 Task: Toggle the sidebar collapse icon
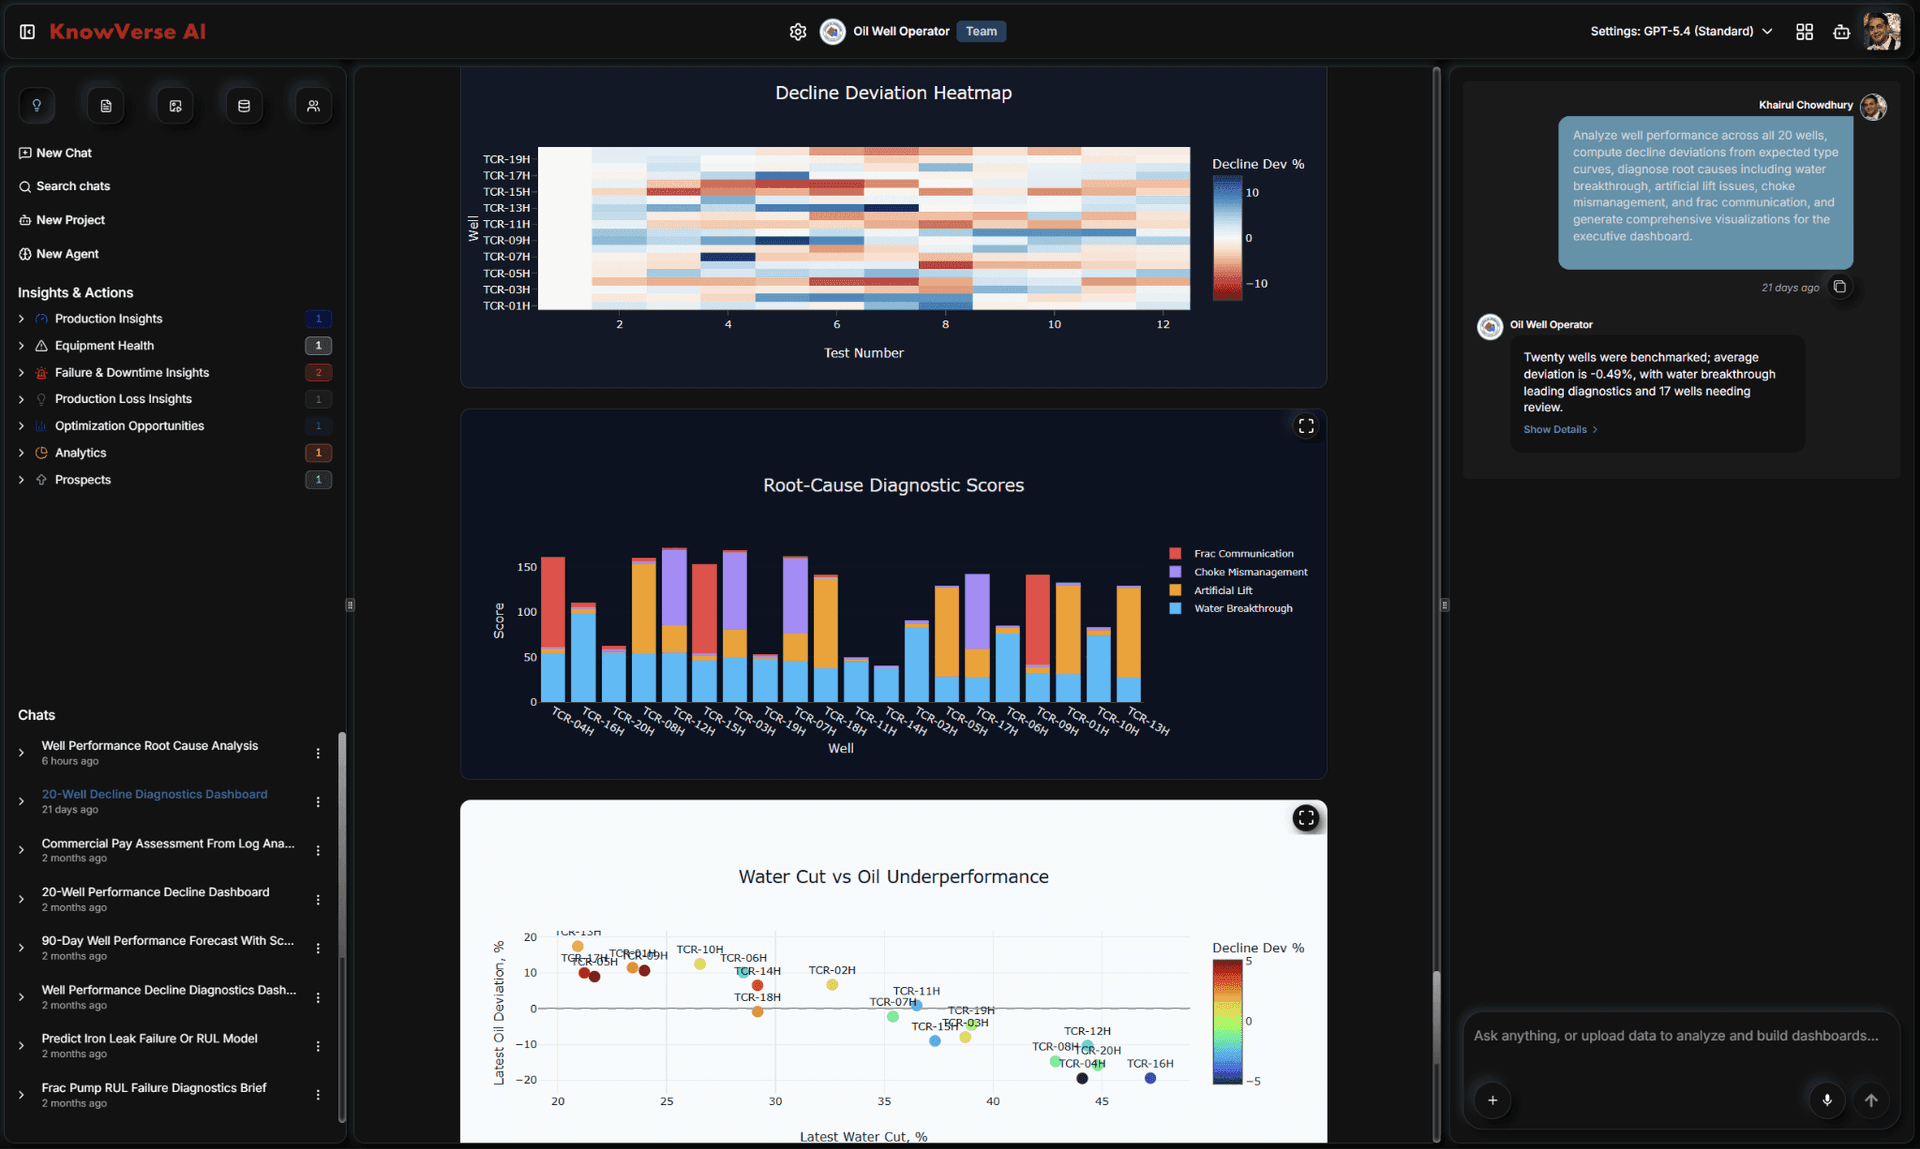[28, 32]
